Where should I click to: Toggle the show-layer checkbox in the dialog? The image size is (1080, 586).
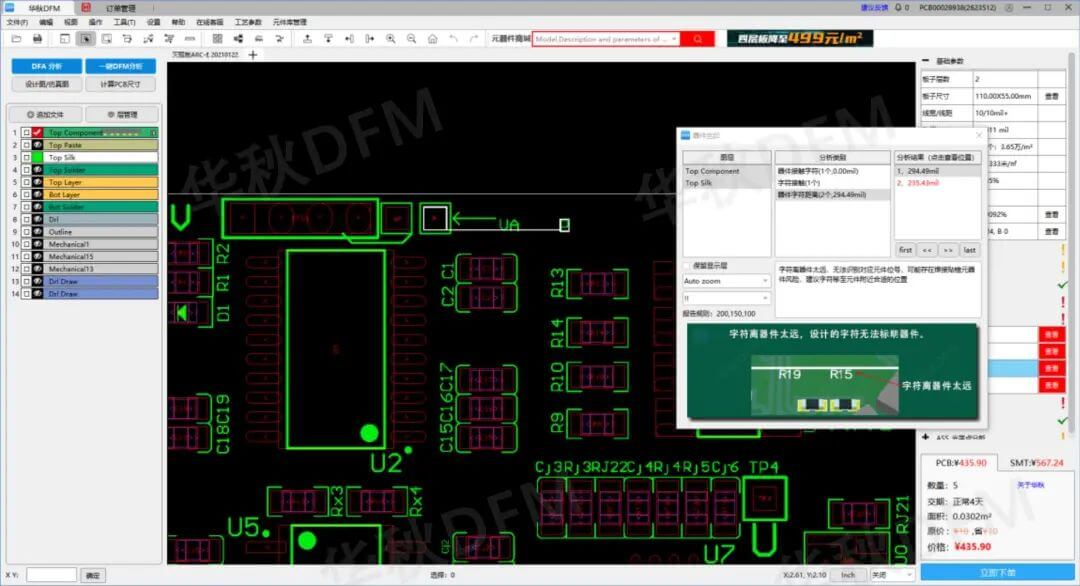(687, 266)
